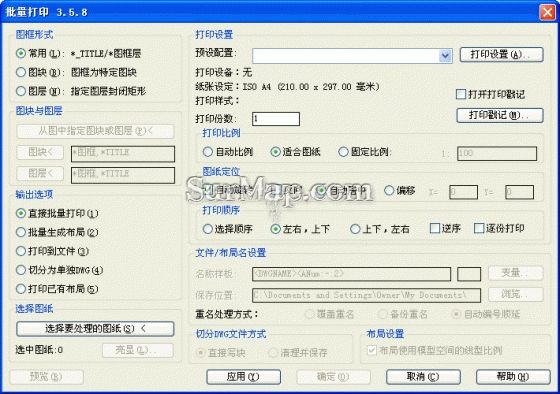The image size is (560, 394).
Task: Click the 选择要处理的图纸(S) < button
Action: click(95, 329)
